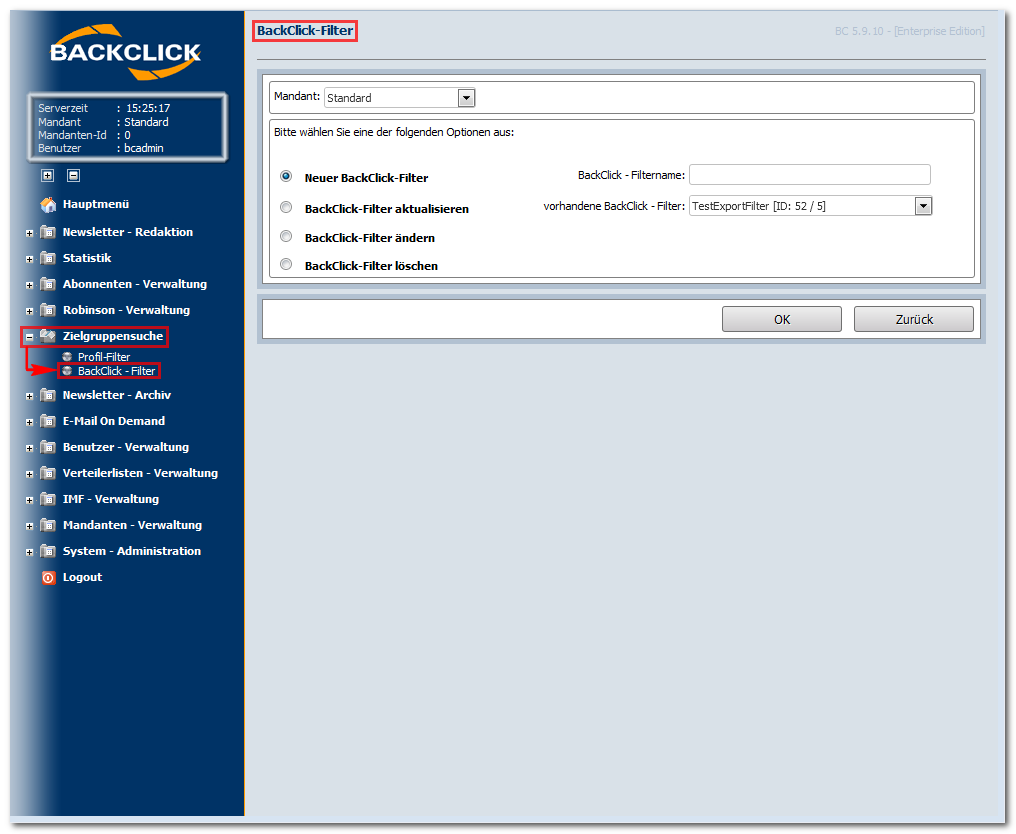The image size is (1016, 834).
Task: Click the BACKCLICK logo
Action: pyautogui.click(x=126, y=52)
